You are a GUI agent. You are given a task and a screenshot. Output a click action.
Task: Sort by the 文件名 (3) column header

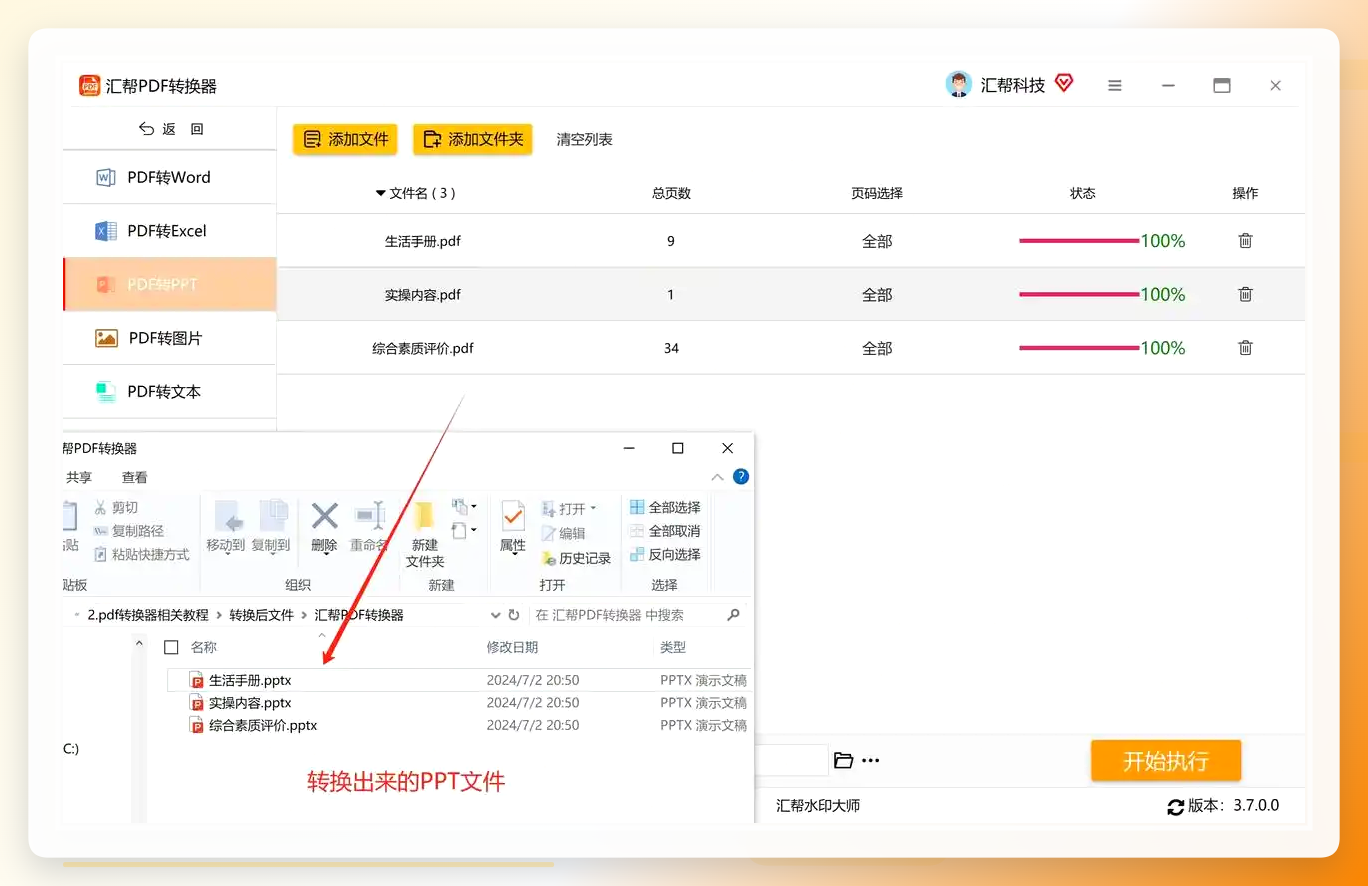[415, 193]
